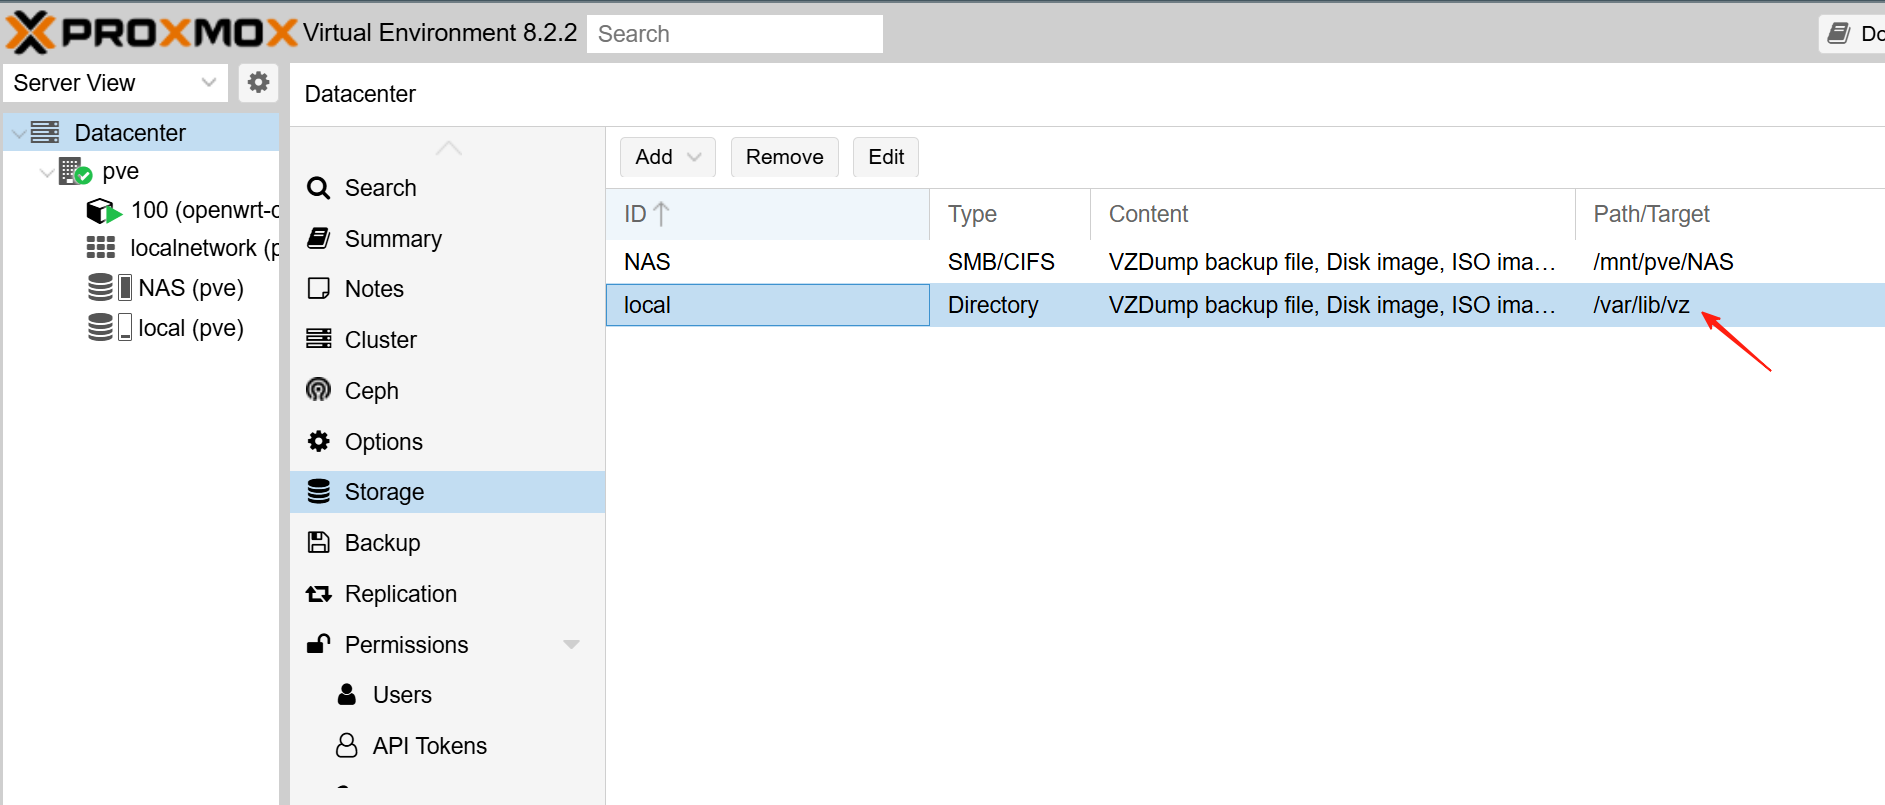Collapse the Datacenter tree node
Screen dimensions: 1885x805
19,133
